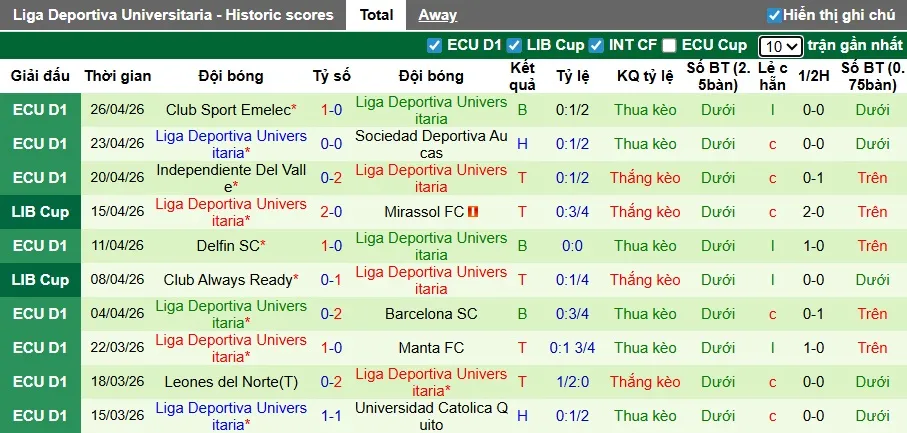The image size is (907, 433).
Task: Open the Club Always Ready team link
Action: click(229, 280)
